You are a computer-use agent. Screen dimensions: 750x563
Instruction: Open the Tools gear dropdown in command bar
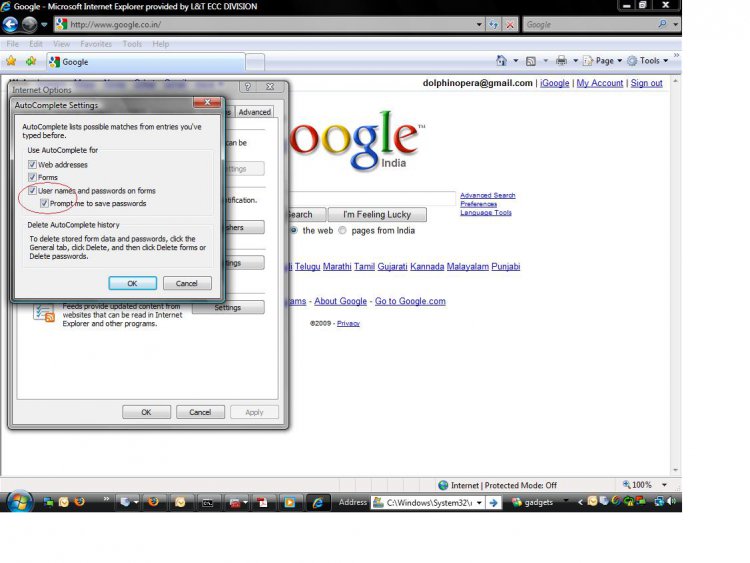647,61
